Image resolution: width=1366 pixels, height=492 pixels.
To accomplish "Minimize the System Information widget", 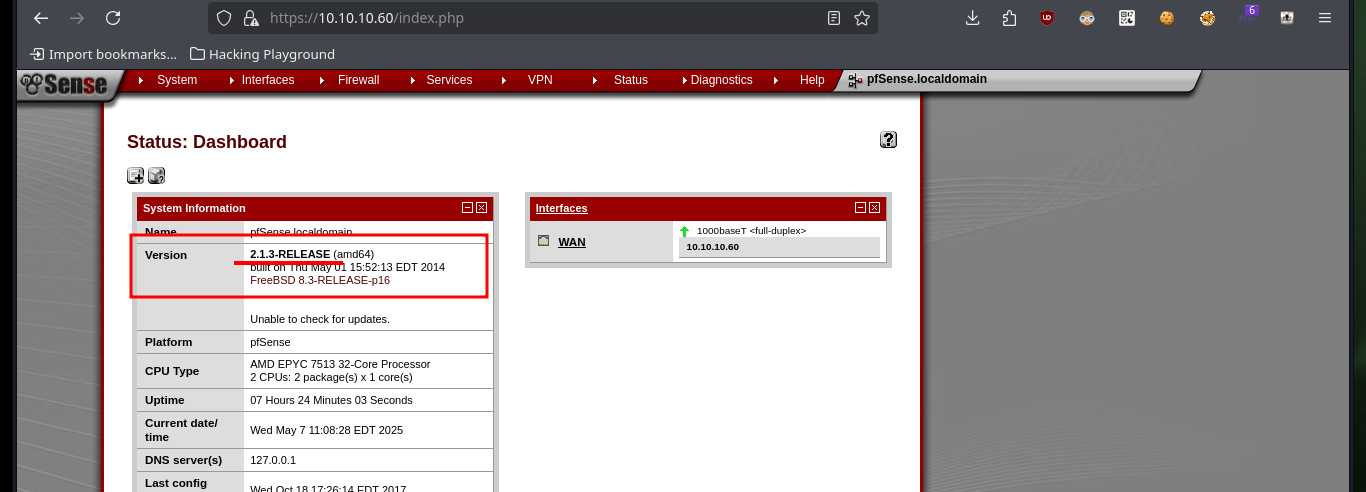I will (x=467, y=208).
